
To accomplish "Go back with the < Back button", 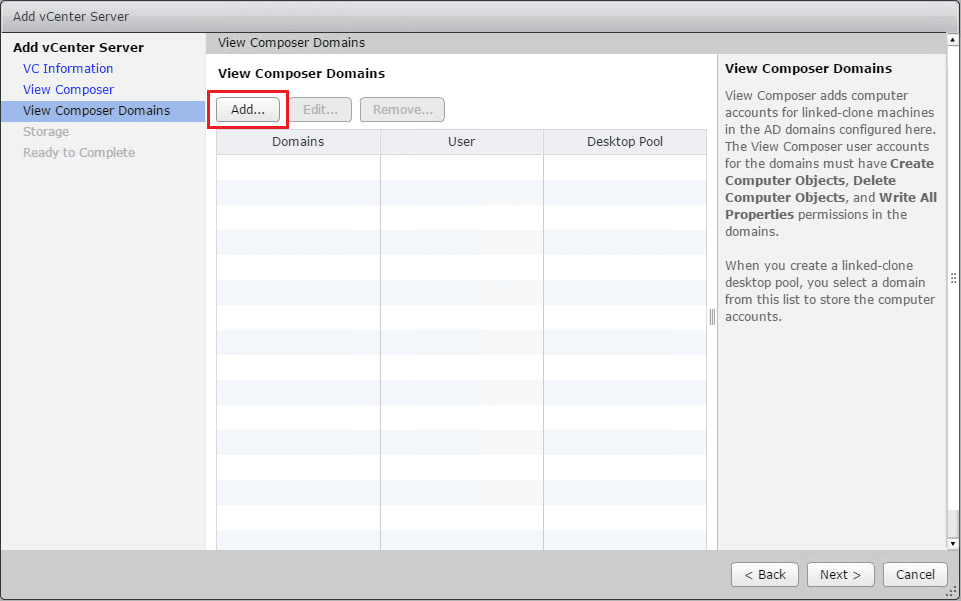I will (764, 575).
